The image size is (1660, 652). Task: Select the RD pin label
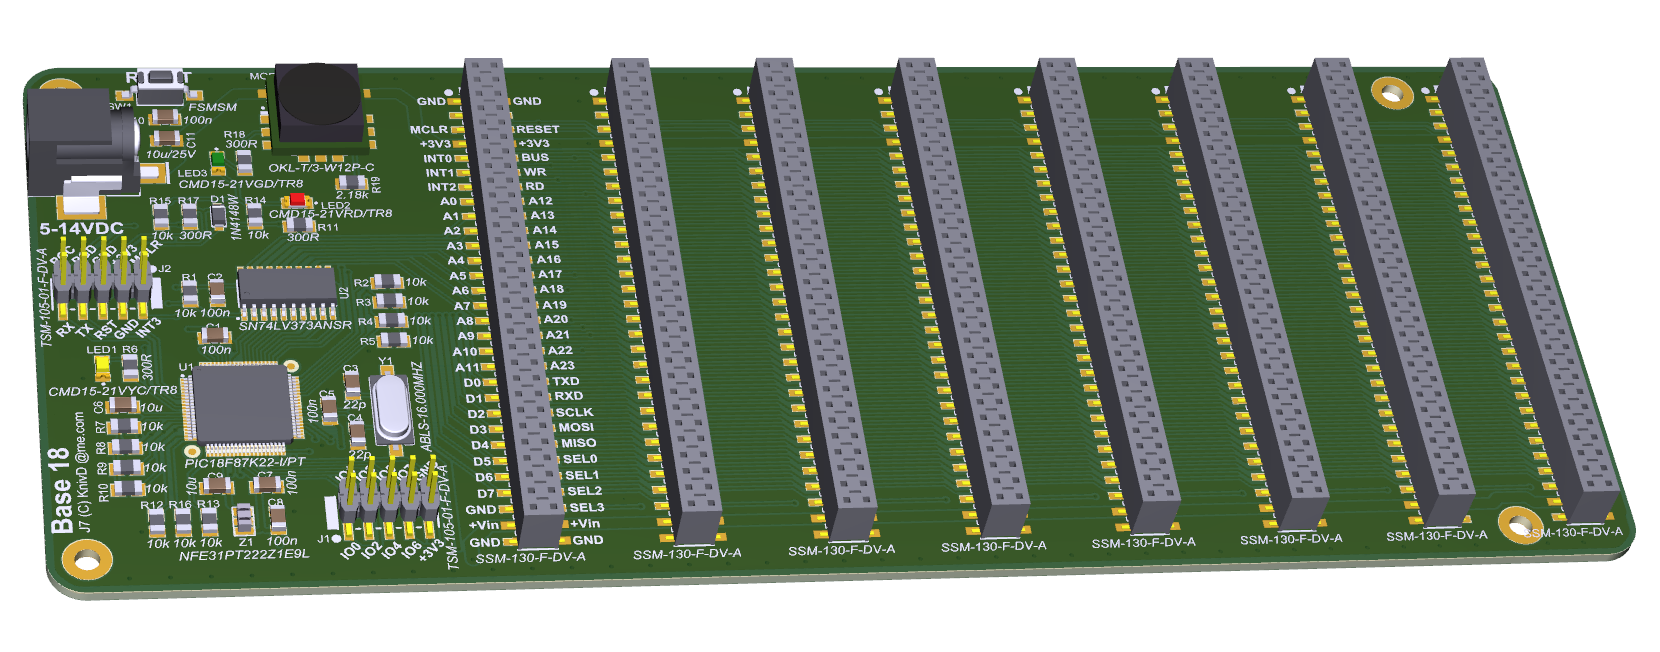tap(535, 186)
